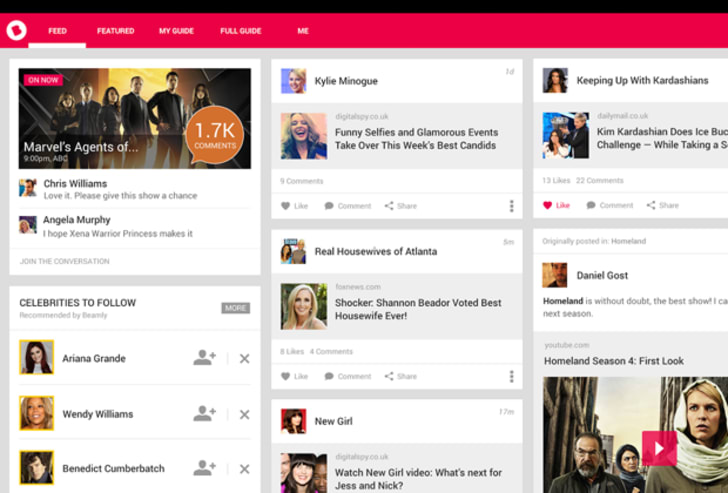Viewport: 728px width, 493px height.
Task: Click Keeping Up With Kardashians avatar
Action: click(555, 80)
